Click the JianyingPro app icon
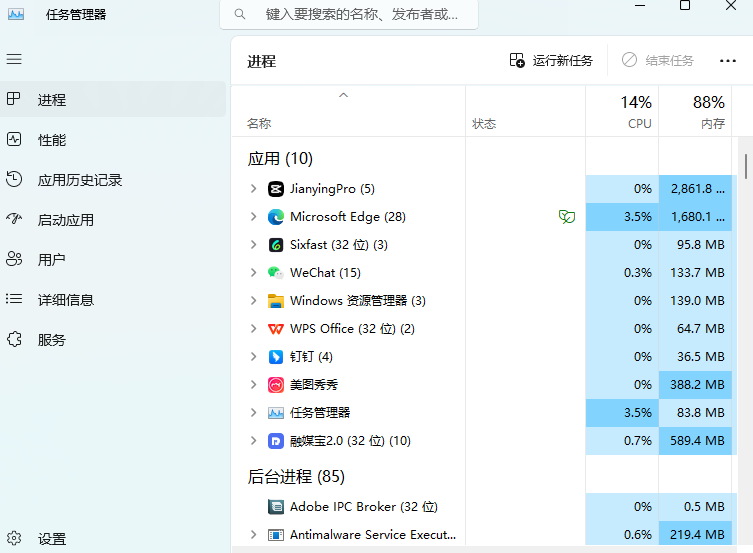The width and height of the screenshot is (753, 553). point(276,189)
